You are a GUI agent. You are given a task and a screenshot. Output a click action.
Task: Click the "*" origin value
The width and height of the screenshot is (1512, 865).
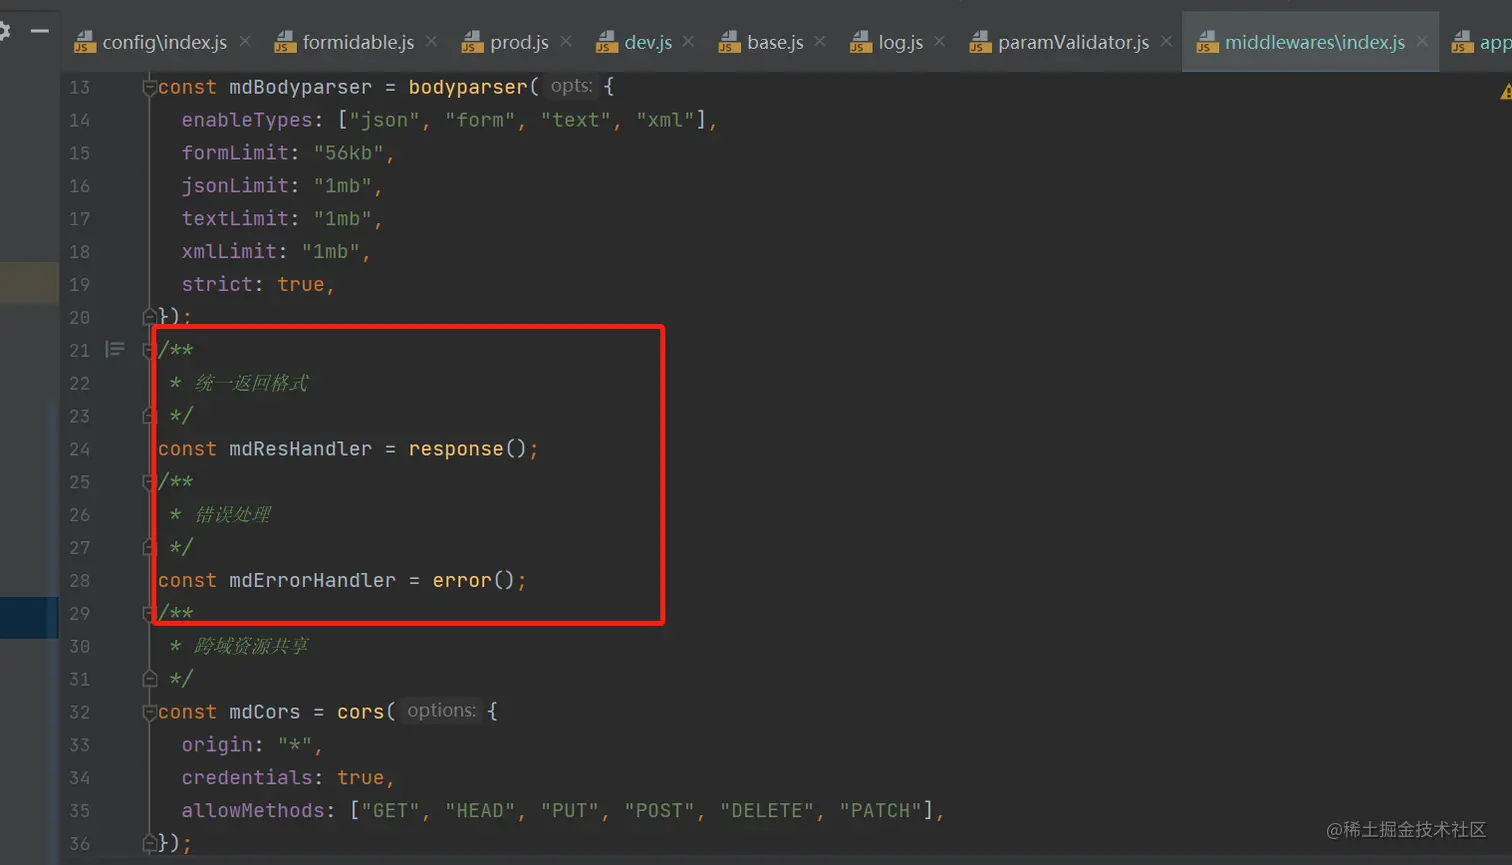point(295,745)
